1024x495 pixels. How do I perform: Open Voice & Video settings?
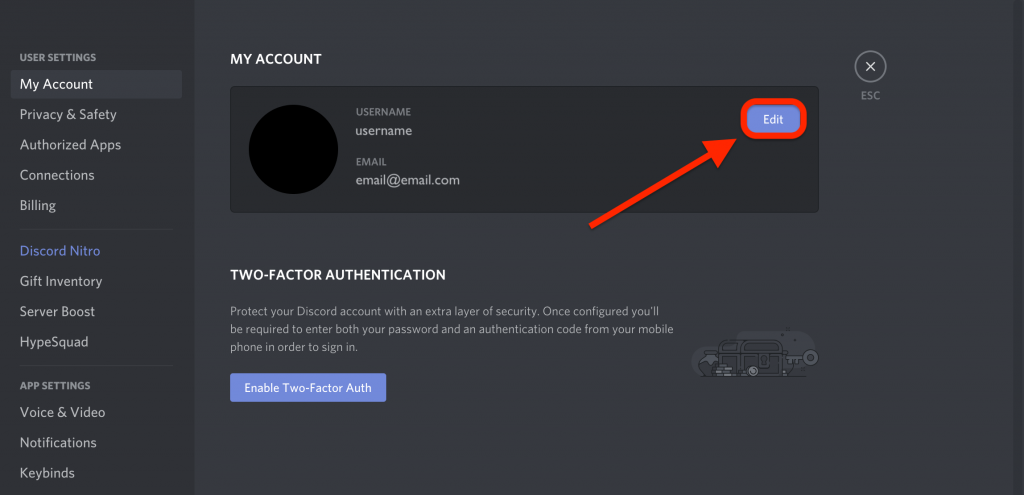click(96, 412)
